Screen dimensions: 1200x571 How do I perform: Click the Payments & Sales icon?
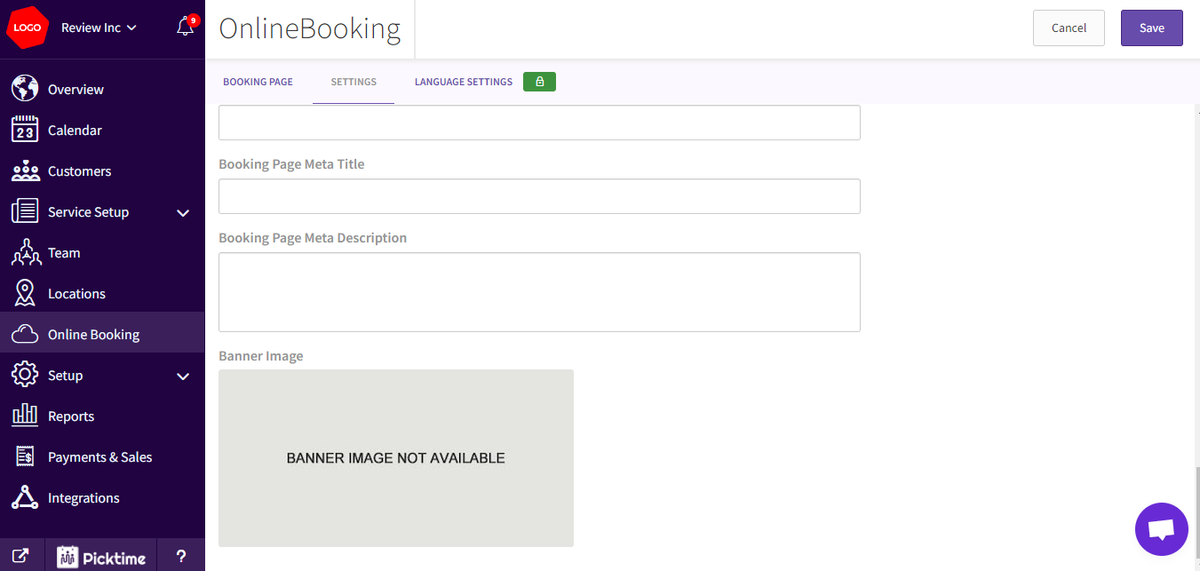pos(25,457)
